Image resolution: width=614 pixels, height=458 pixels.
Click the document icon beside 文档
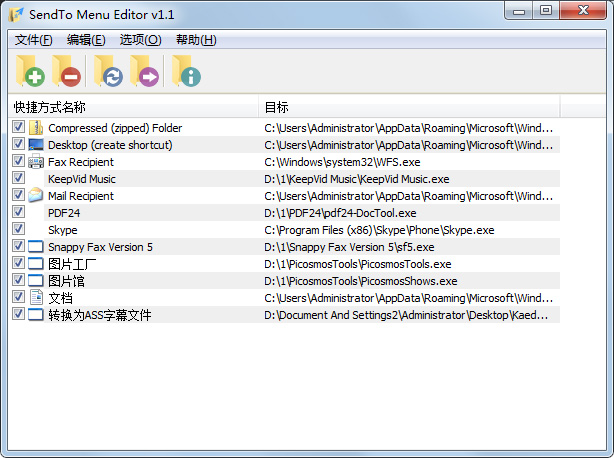[x=36, y=297]
